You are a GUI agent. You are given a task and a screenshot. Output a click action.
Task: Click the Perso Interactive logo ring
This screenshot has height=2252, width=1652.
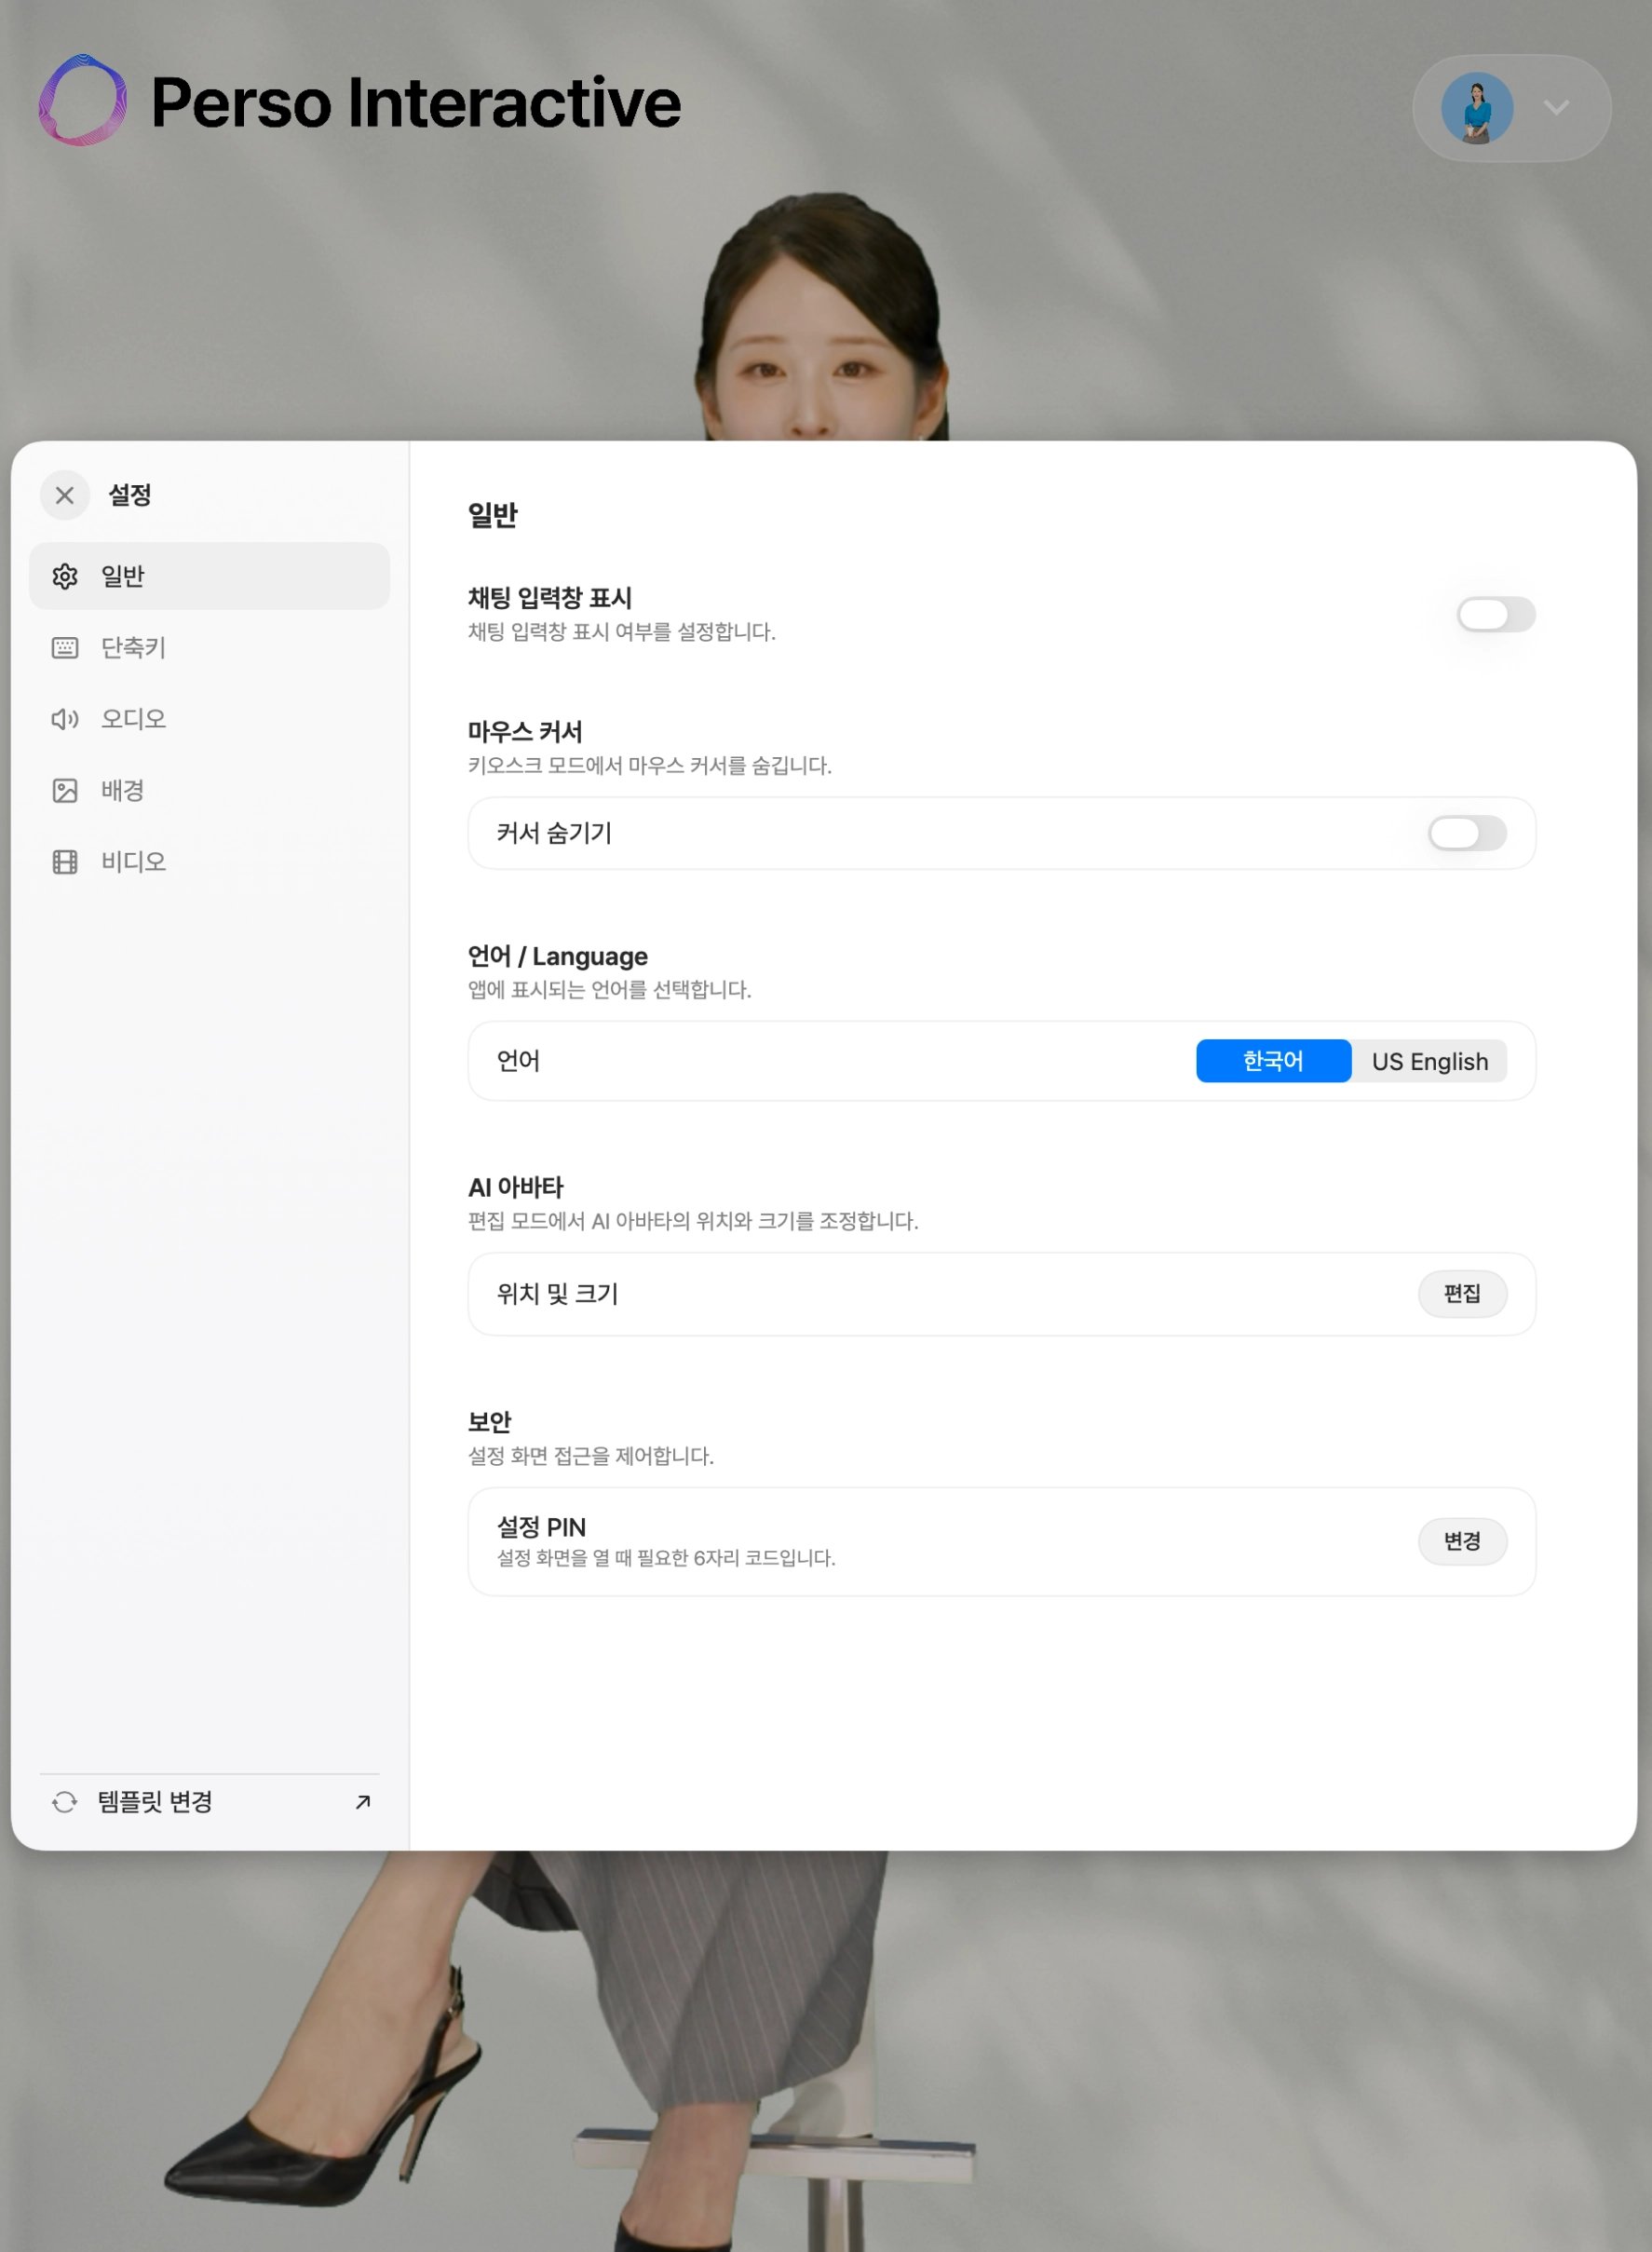pos(83,100)
